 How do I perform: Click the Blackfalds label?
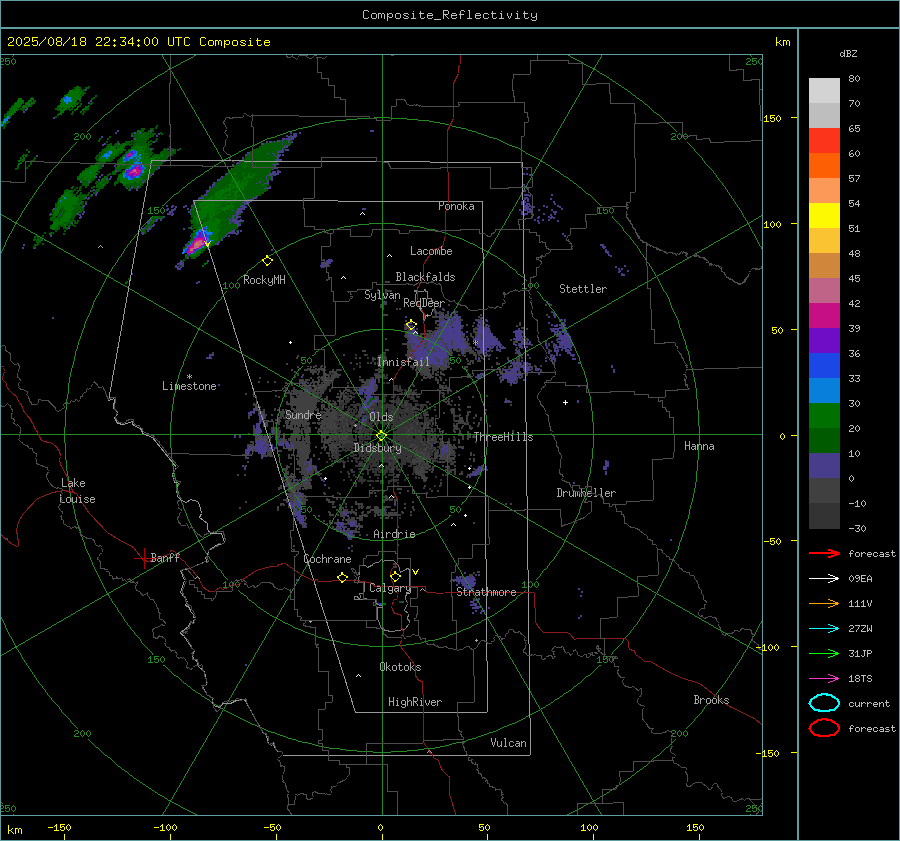tap(425, 277)
